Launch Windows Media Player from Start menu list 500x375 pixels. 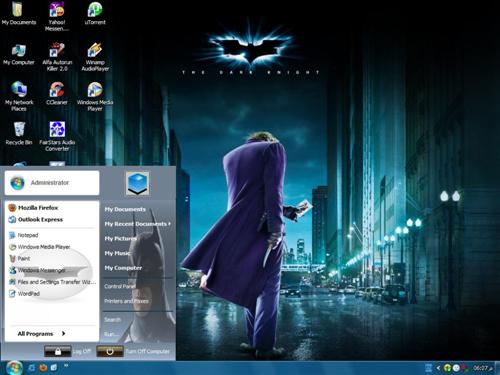[52, 247]
